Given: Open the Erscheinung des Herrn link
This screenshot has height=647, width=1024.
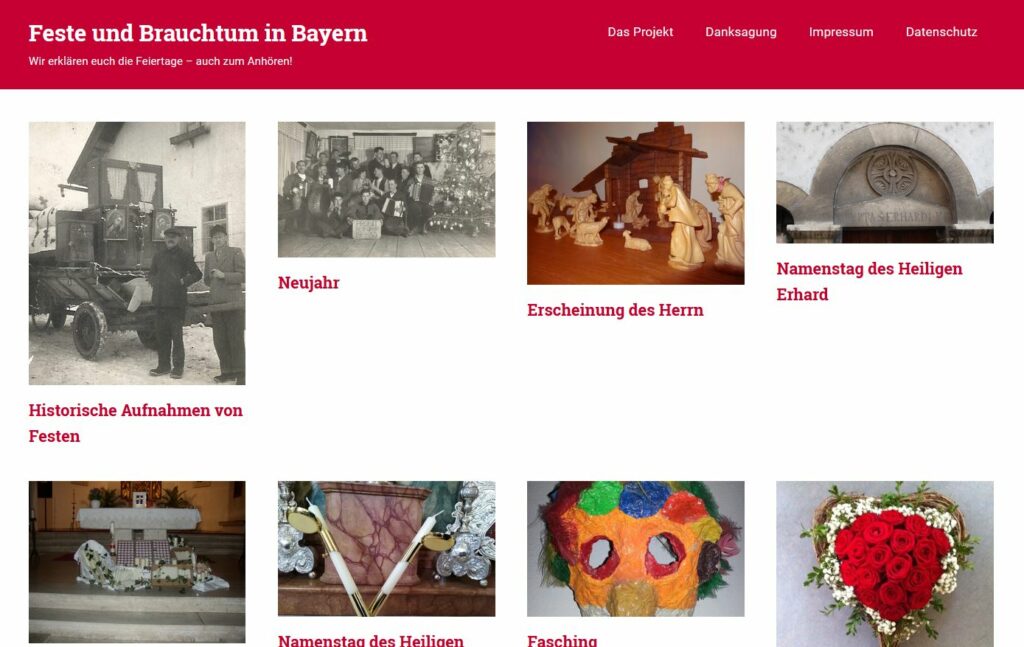Looking at the screenshot, I should pyautogui.click(x=615, y=310).
